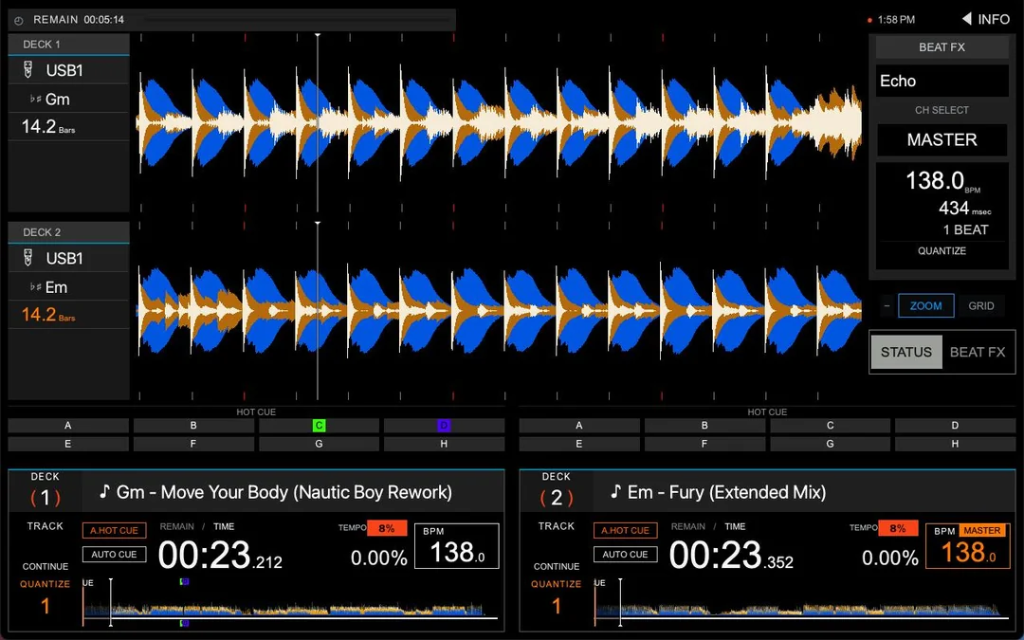Click the 434 msec value
The width and height of the screenshot is (1024, 640).
click(x=965, y=208)
